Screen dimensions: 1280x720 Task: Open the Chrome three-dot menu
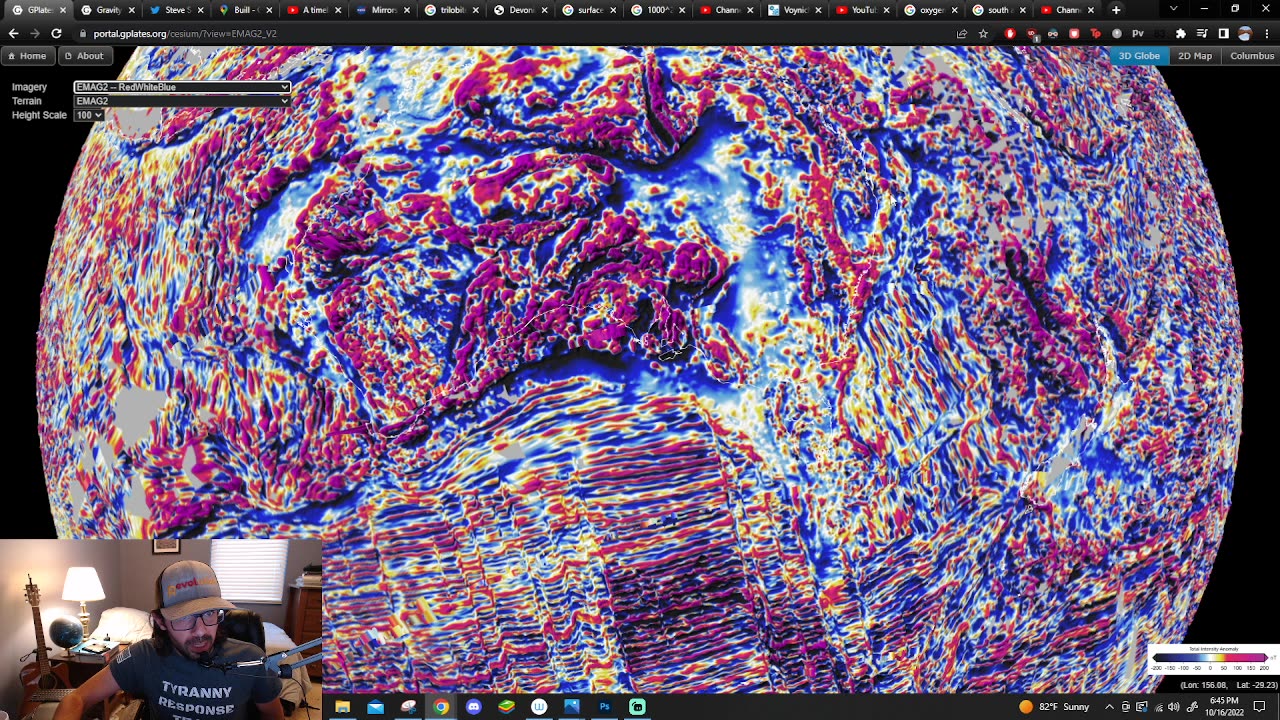click(x=1266, y=33)
